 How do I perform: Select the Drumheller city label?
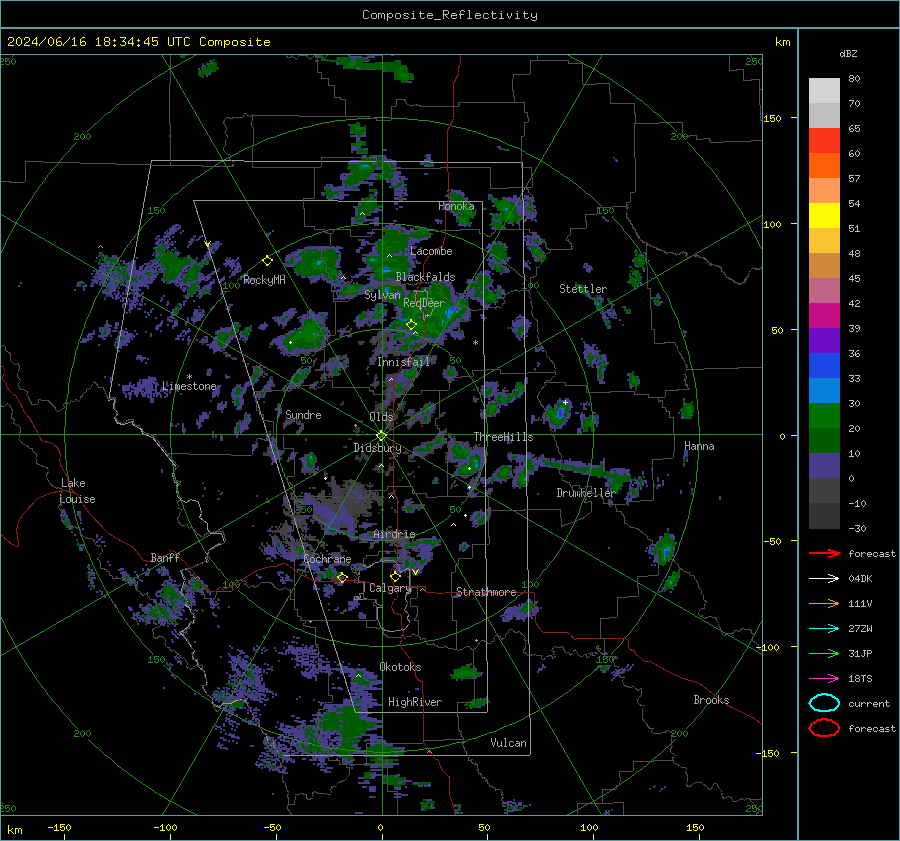pos(585,493)
